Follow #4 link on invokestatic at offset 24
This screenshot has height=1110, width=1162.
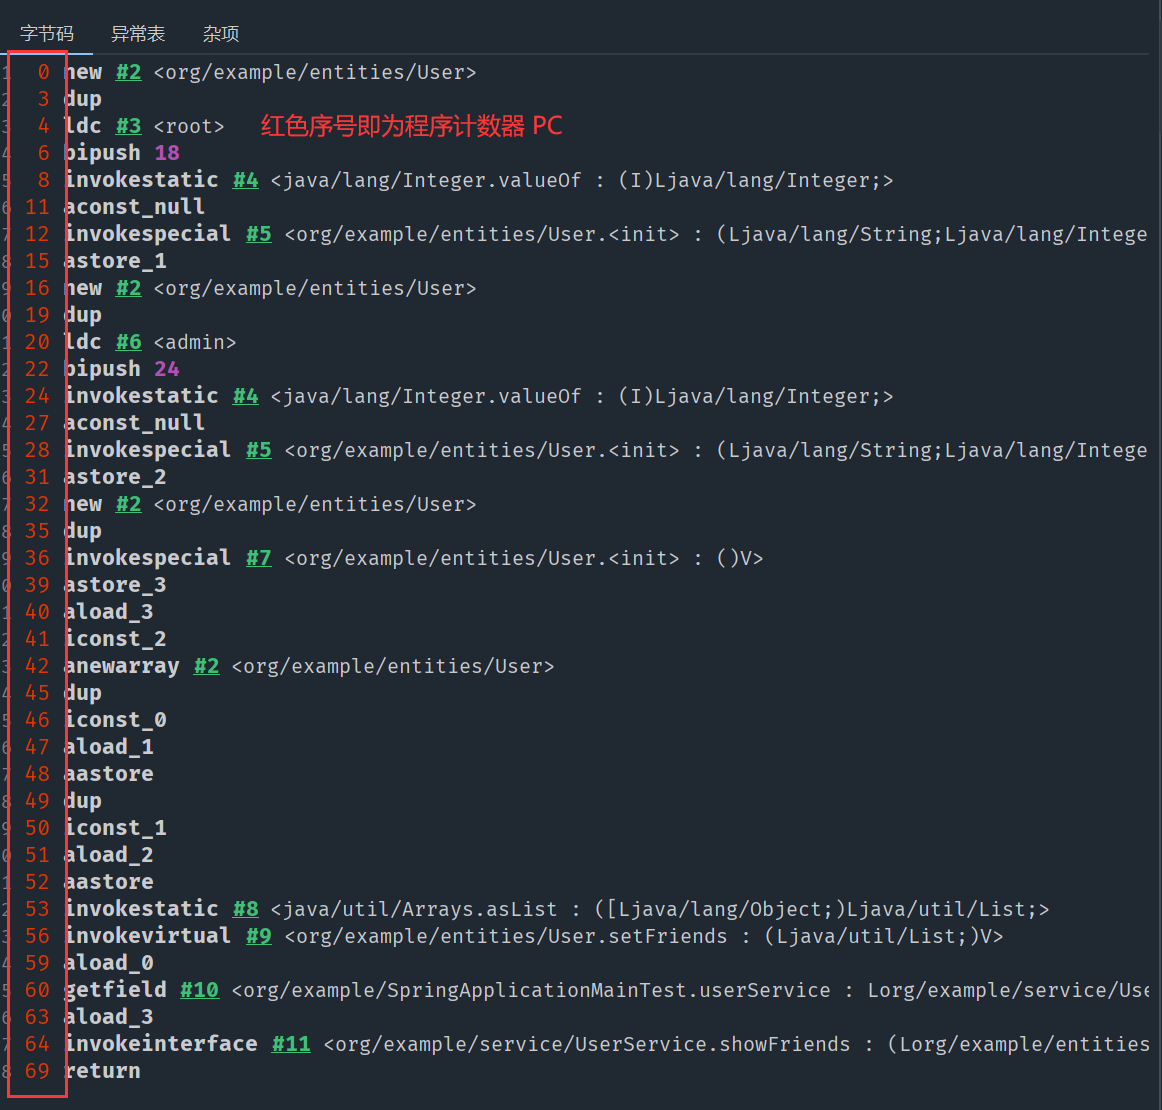point(245,396)
